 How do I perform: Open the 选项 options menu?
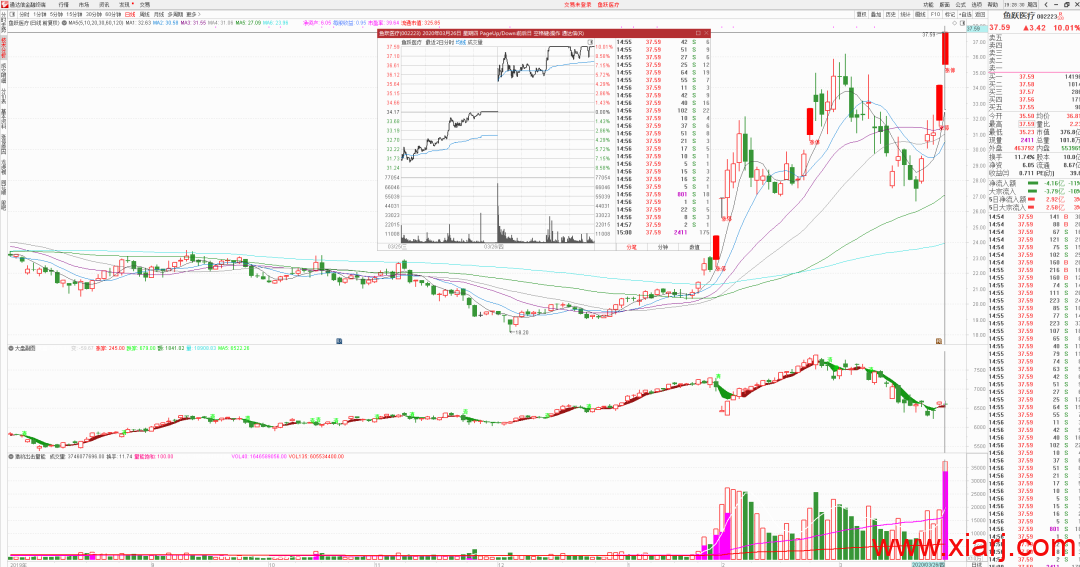click(x=977, y=4)
